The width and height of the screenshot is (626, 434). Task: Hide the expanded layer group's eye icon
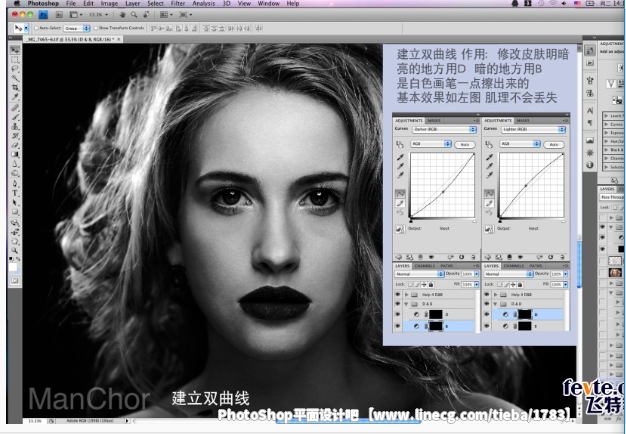pos(602,227)
